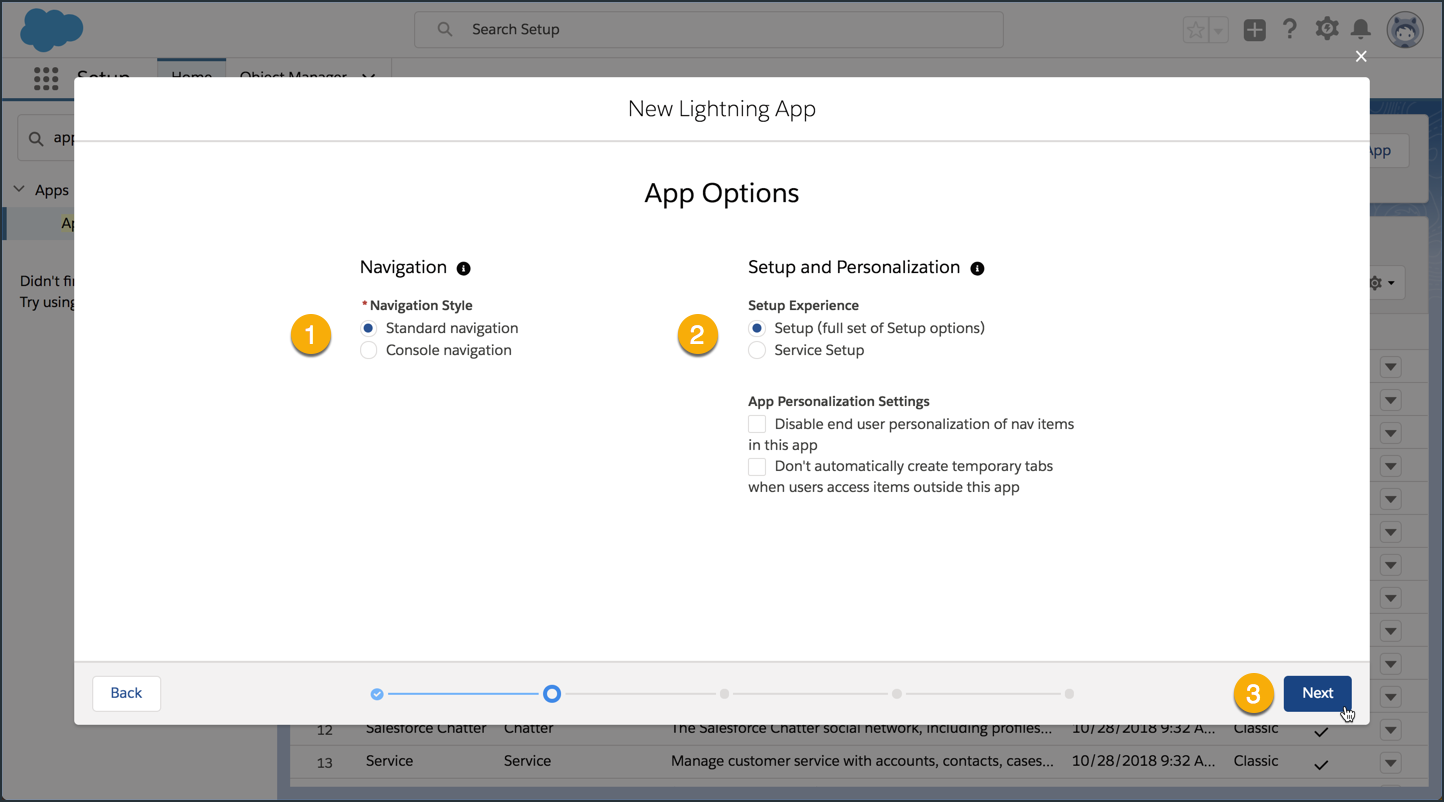
Task: Open the global actions plus icon
Action: click(1254, 30)
